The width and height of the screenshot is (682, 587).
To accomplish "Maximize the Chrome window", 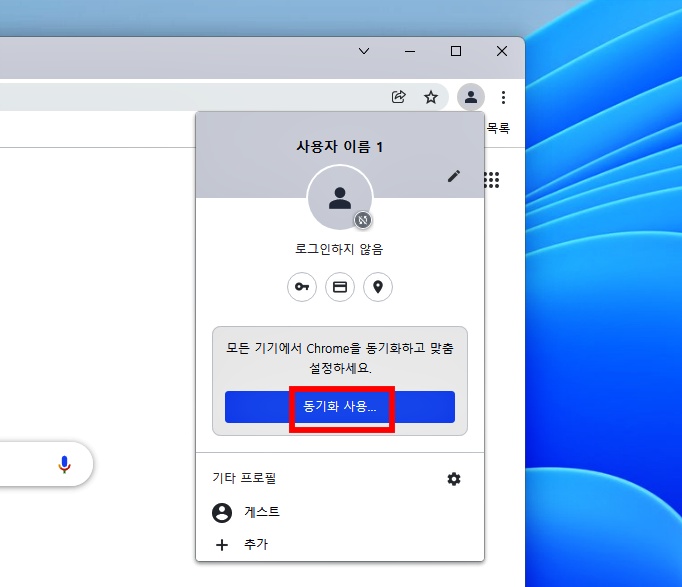I will pyautogui.click(x=456, y=51).
